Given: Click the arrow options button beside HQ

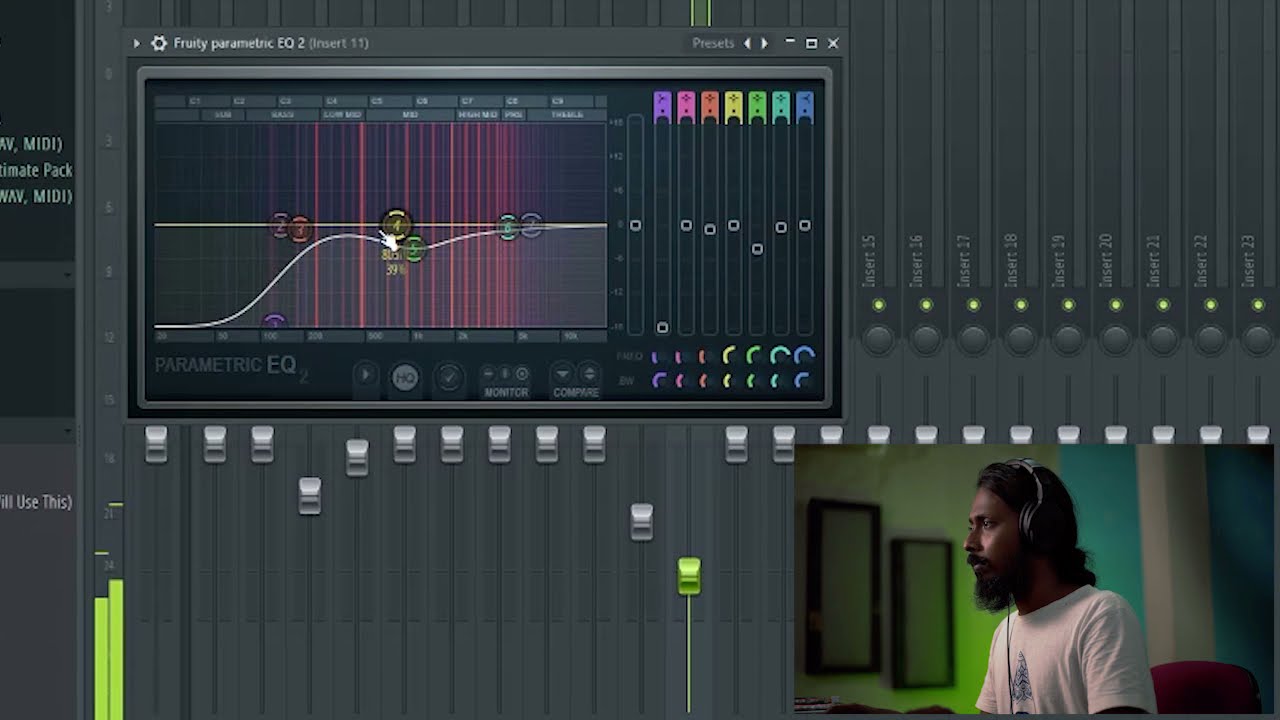Looking at the screenshot, I should [366, 376].
